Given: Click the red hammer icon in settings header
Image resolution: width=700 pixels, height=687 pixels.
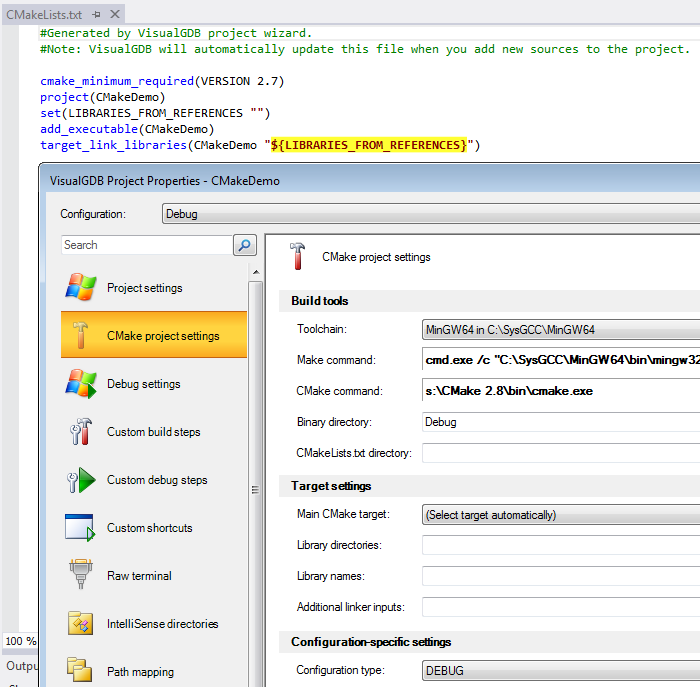Looking at the screenshot, I should [x=297, y=256].
